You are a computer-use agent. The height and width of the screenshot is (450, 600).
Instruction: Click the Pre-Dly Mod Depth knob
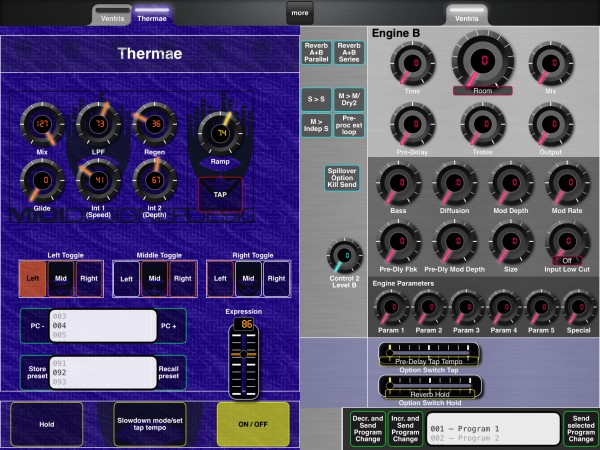455,242
